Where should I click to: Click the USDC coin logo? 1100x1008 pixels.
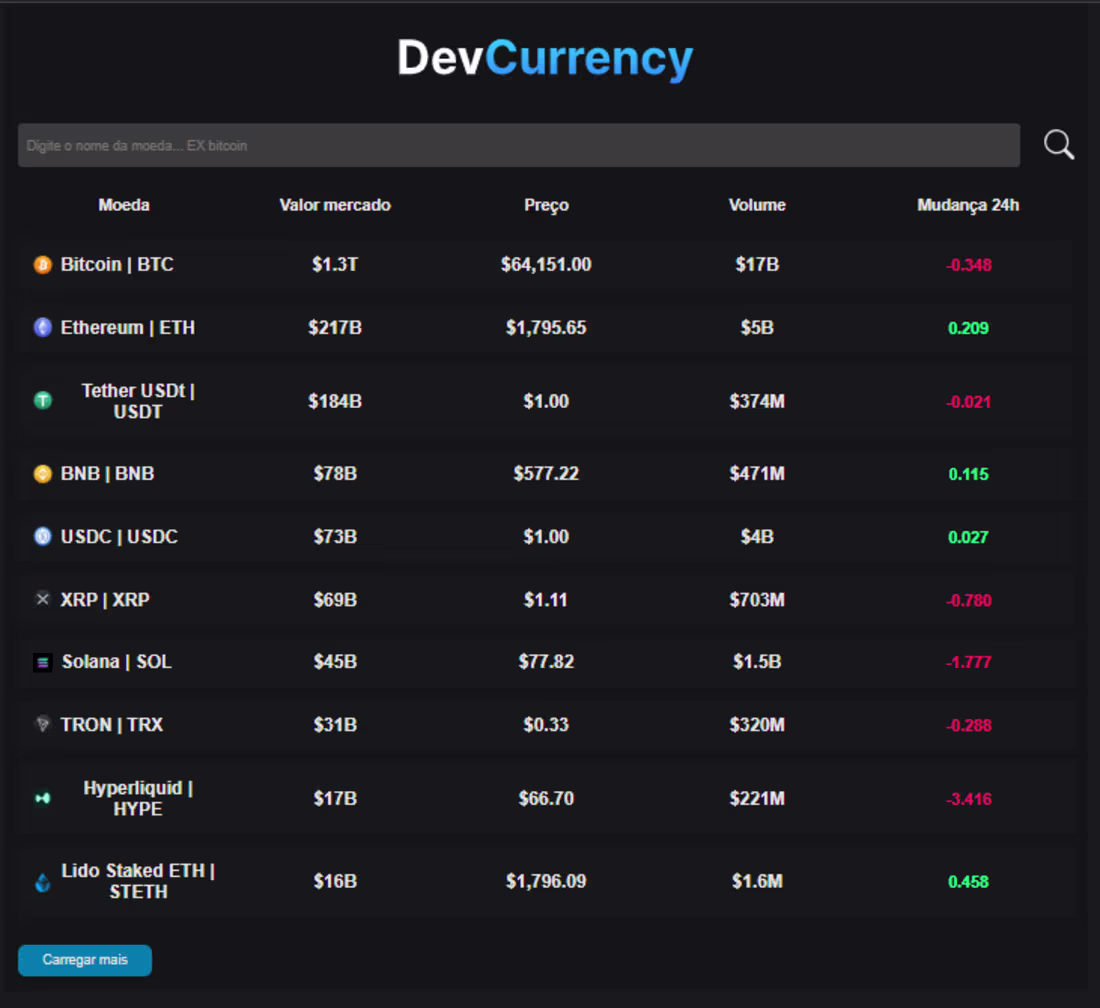coord(43,537)
